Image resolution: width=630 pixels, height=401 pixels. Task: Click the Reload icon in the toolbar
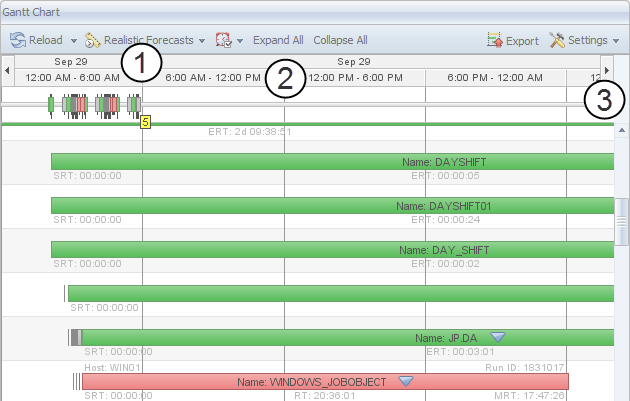(18, 40)
